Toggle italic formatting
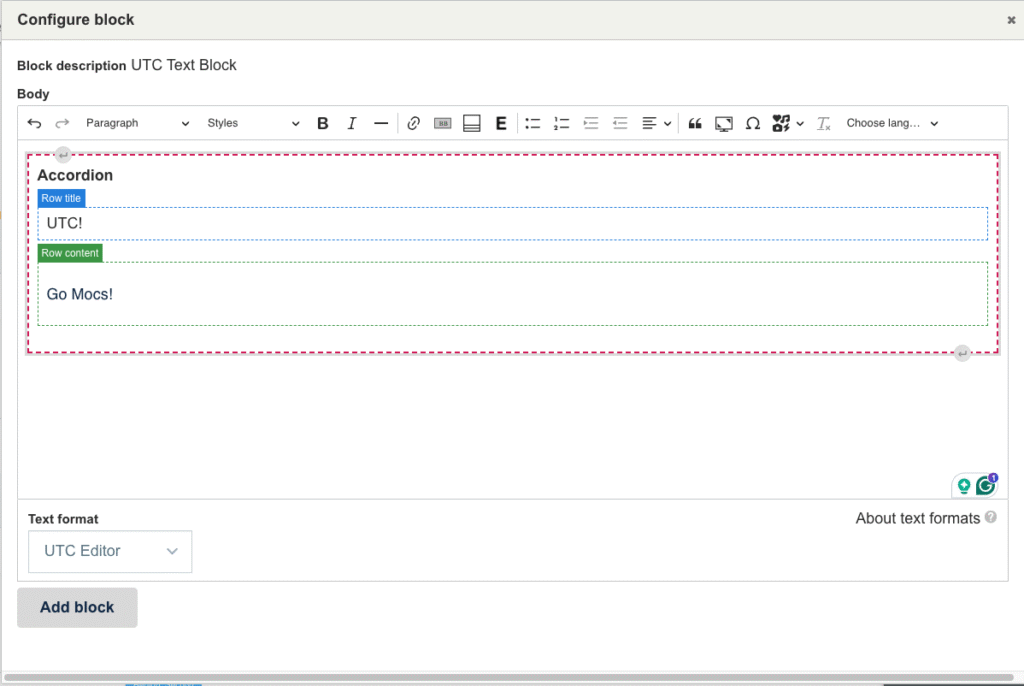 (x=352, y=123)
